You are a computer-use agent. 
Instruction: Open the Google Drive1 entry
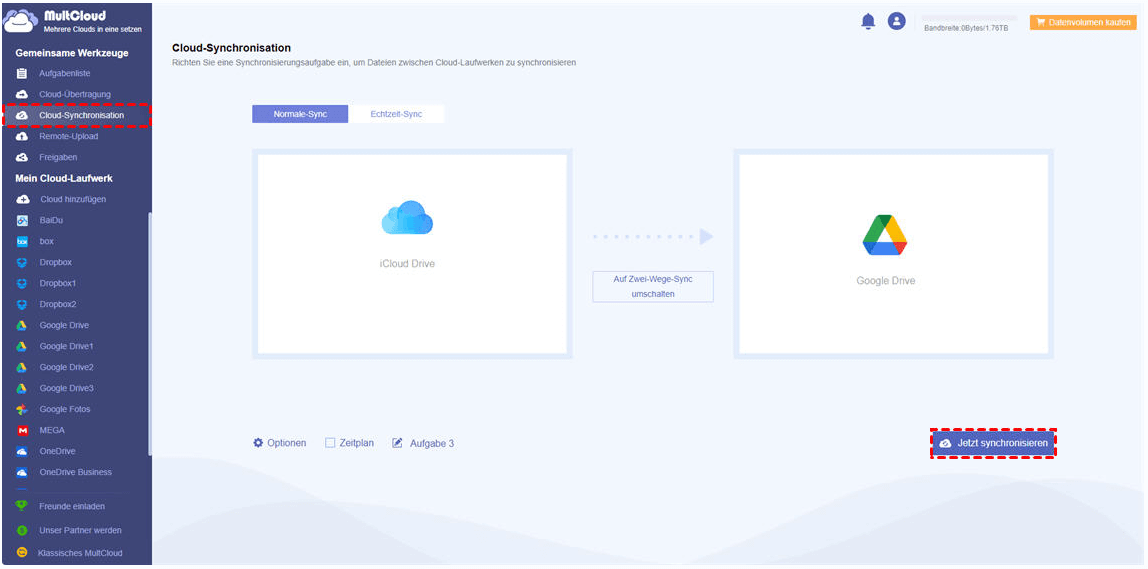pyautogui.click(x=66, y=346)
